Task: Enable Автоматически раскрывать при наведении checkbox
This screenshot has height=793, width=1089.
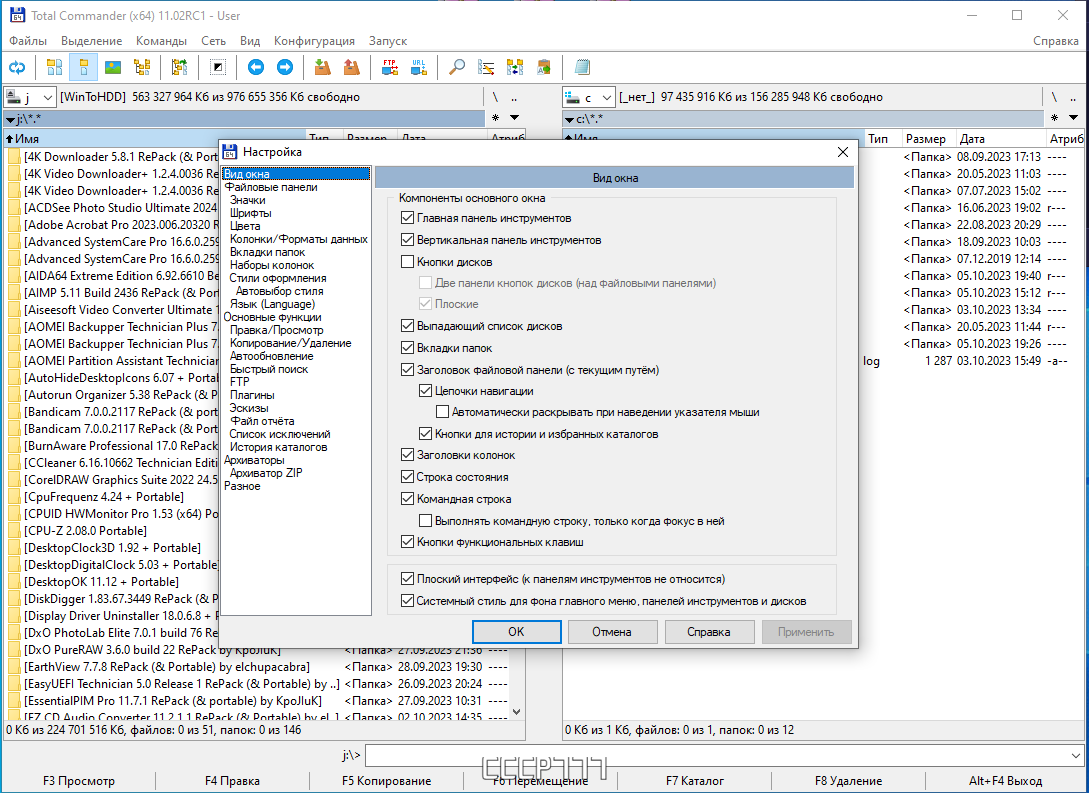Action: pos(442,412)
